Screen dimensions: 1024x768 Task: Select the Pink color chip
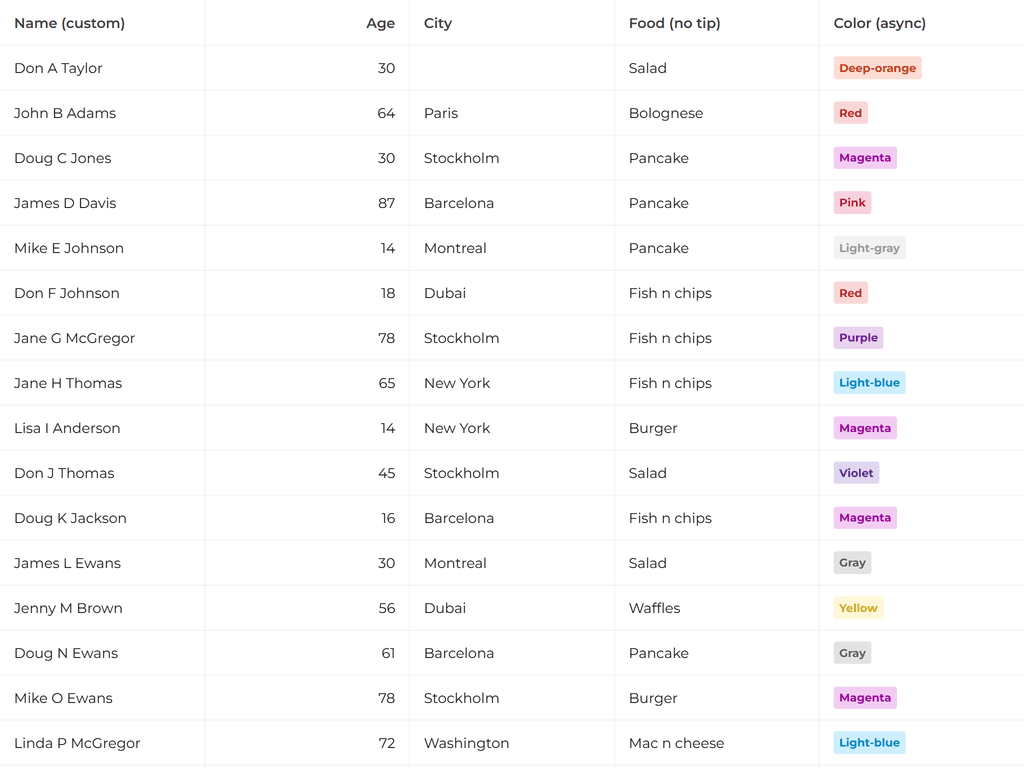[x=852, y=203]
